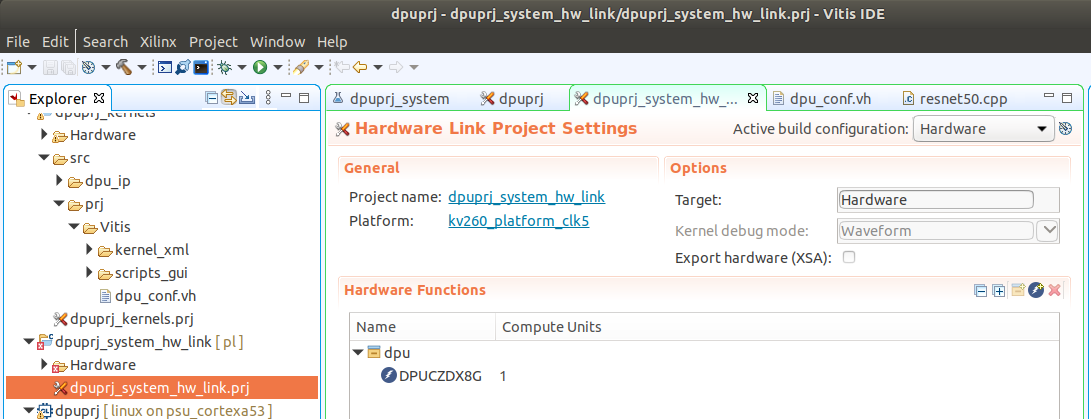1091x419 pixels.
Task: Open the Build hammer dropdown arrow
Action: click(x=141, y=68)
